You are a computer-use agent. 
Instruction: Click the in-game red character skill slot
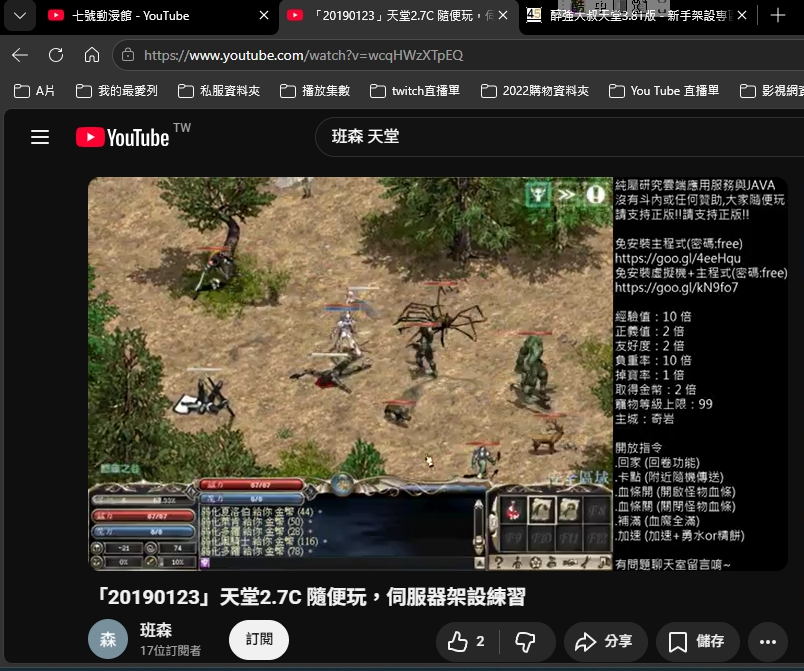(x=513, y=510)
